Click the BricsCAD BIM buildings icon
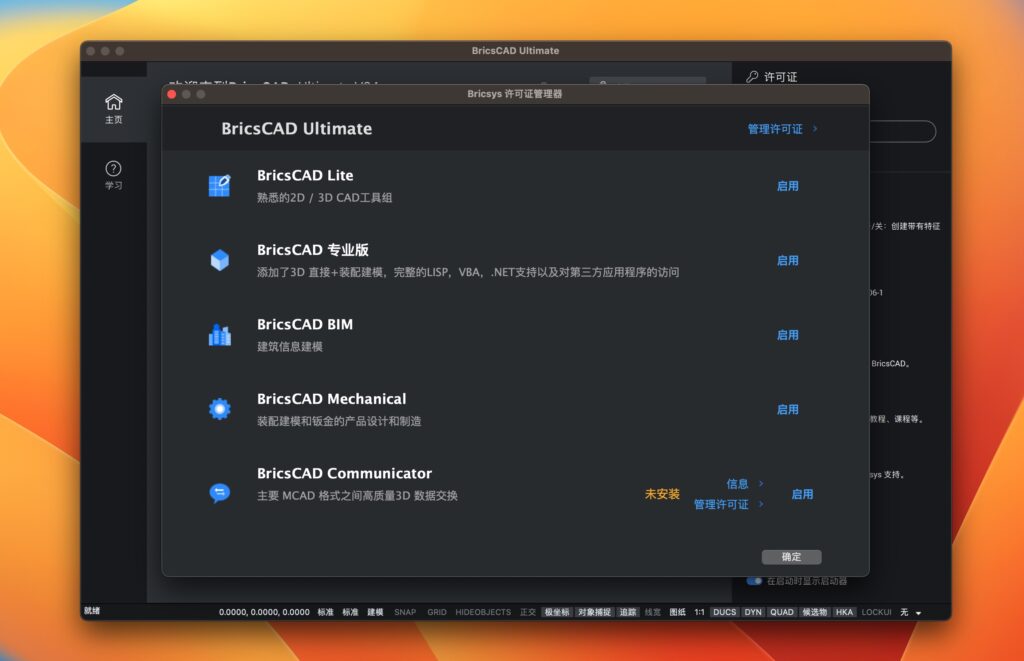This screenshot has height=661, width=1024. pos(222,333)
